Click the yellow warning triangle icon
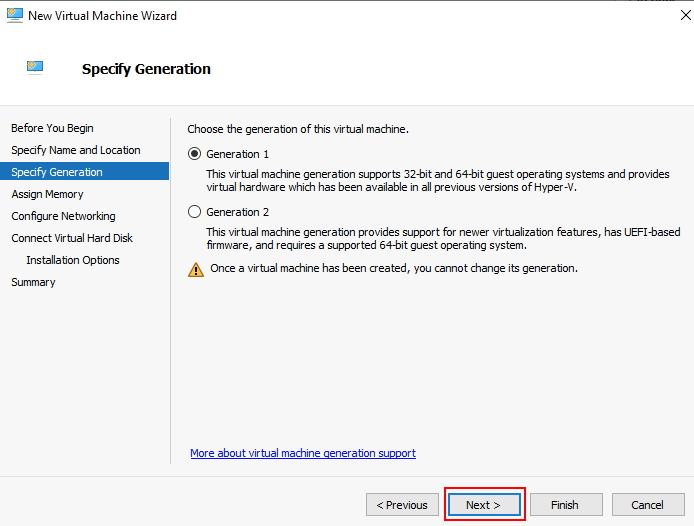 click(195, 269)
